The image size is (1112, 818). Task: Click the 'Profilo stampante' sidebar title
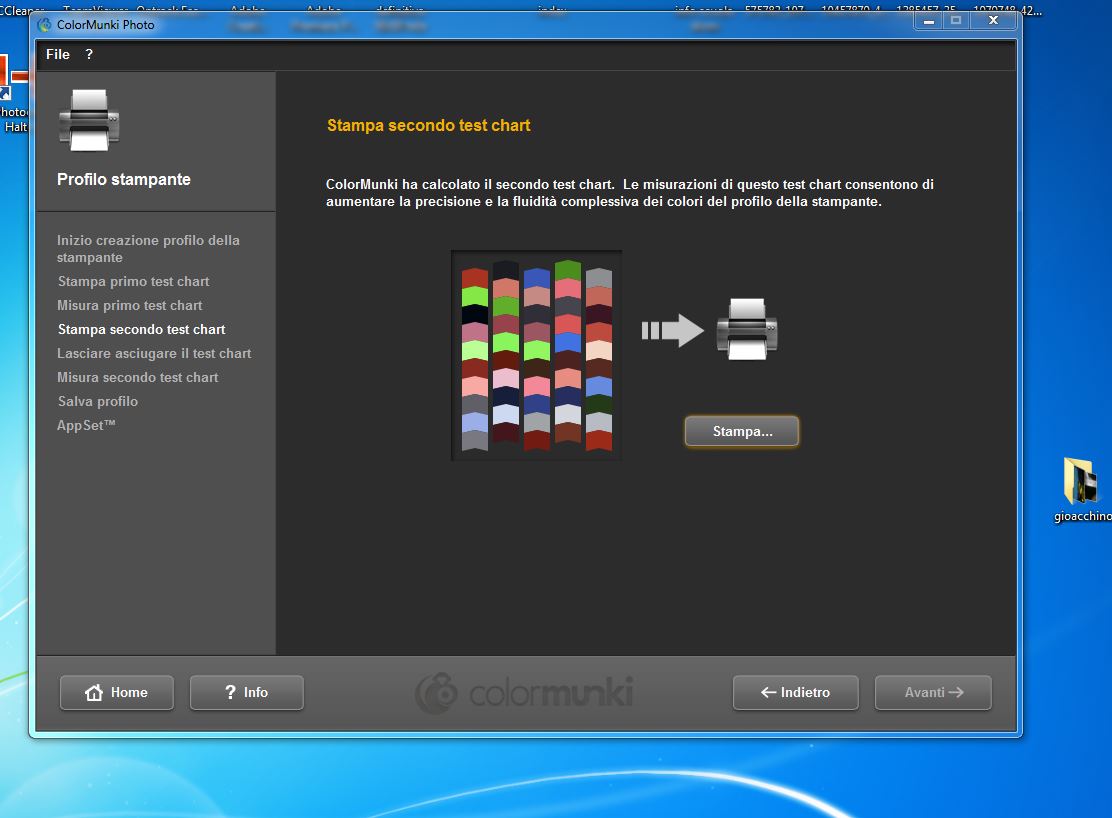click(x=123, y=179)
